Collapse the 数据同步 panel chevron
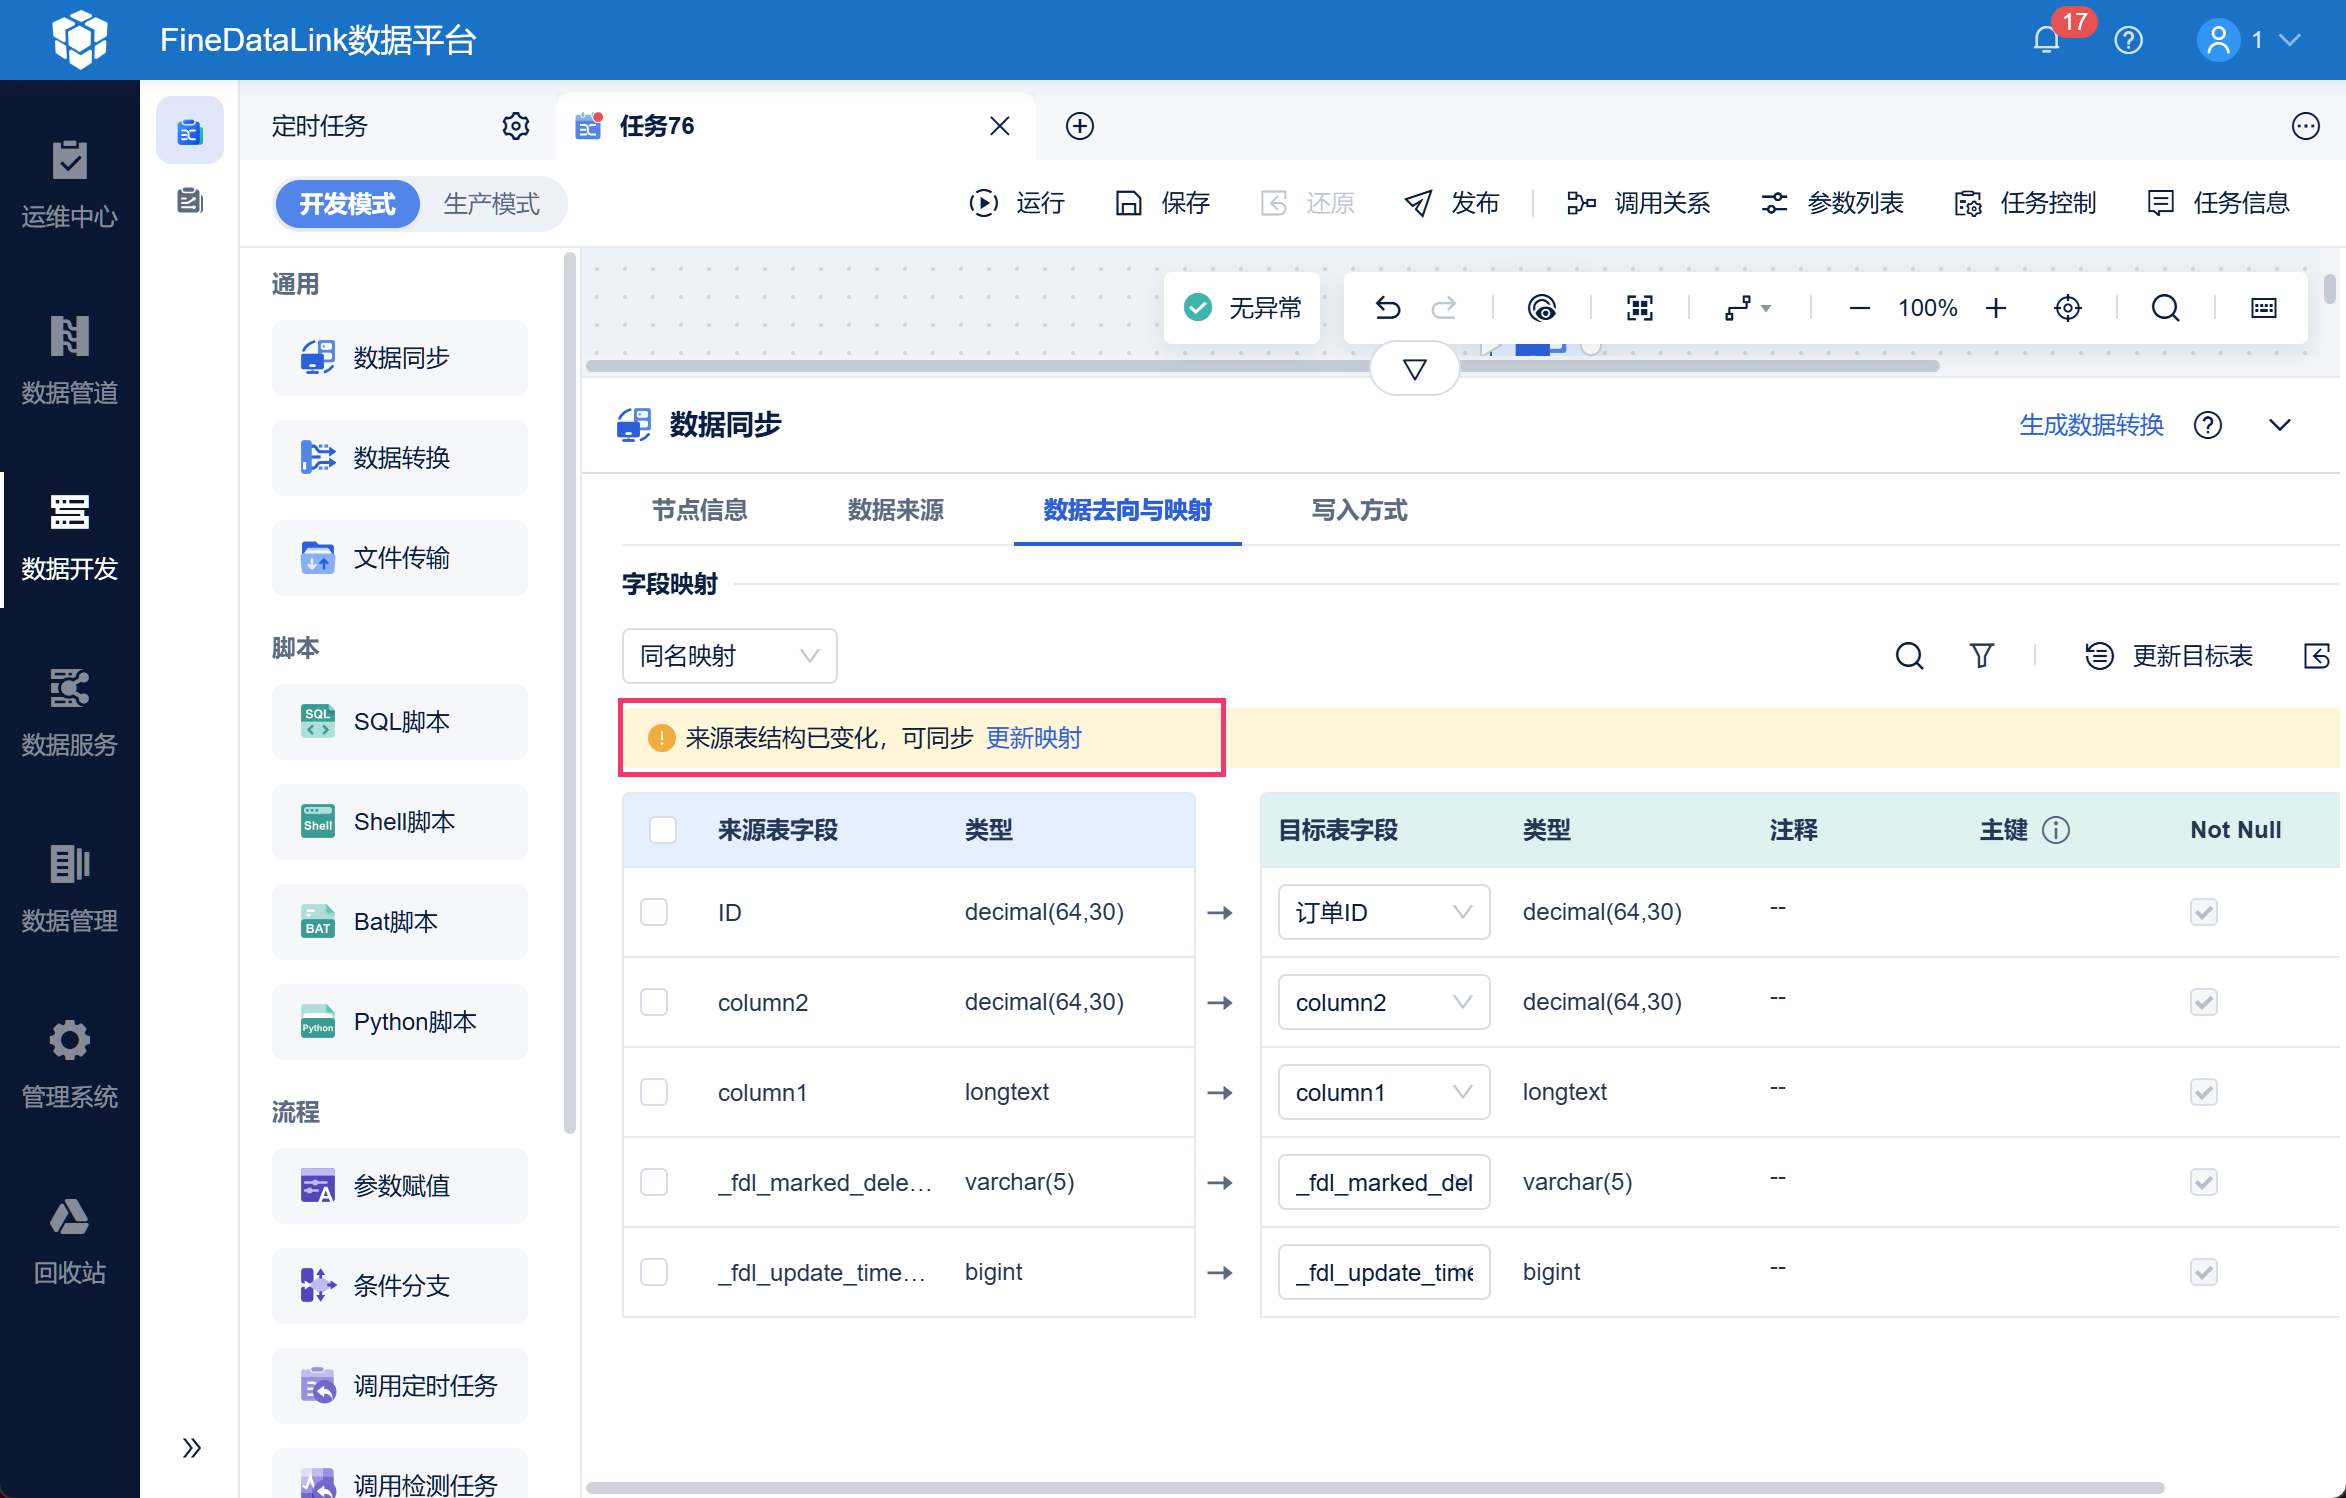This screenshot has width=2346, height=1498. [x=2280, y=425]
